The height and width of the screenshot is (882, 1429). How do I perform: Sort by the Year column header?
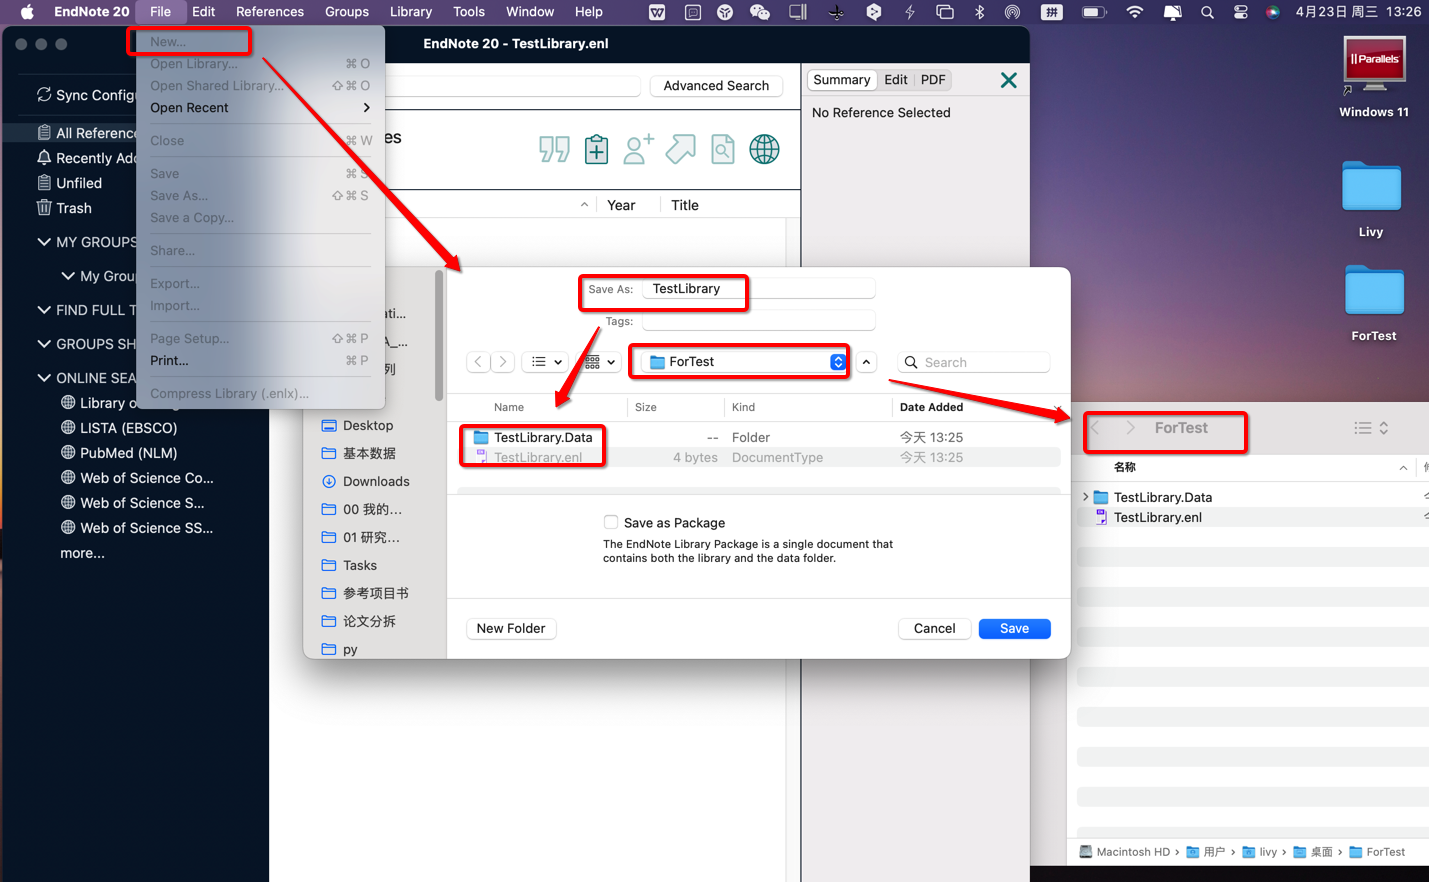click(x=621, y=205)
